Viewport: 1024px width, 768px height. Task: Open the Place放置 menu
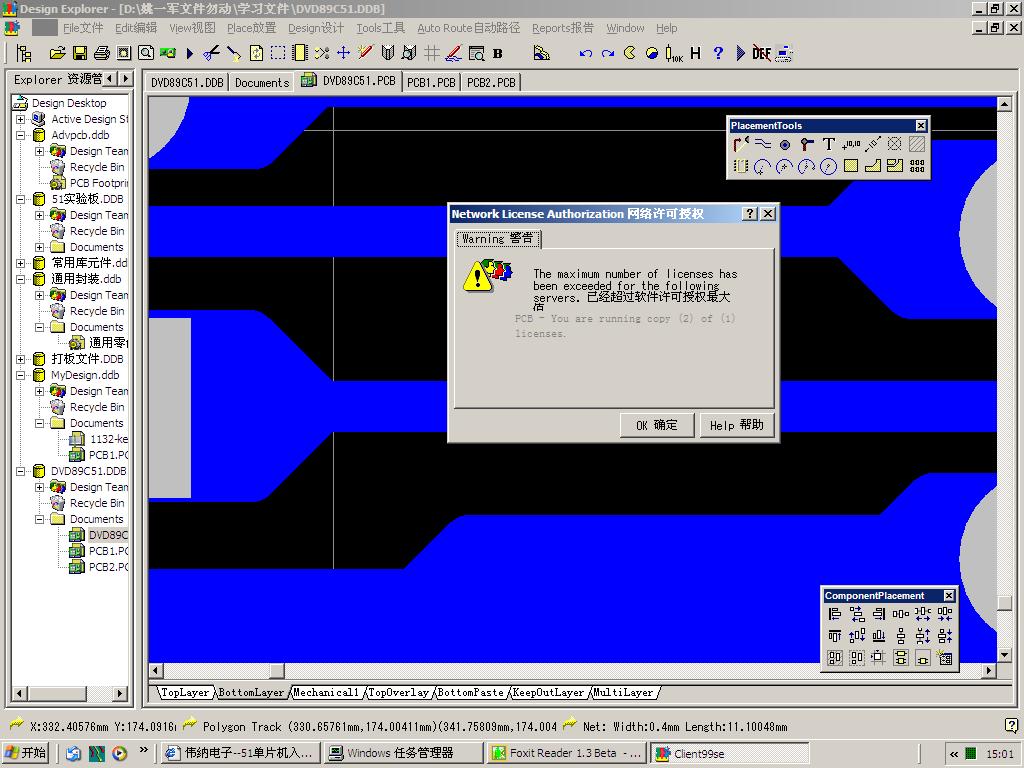tap(251, 28)
